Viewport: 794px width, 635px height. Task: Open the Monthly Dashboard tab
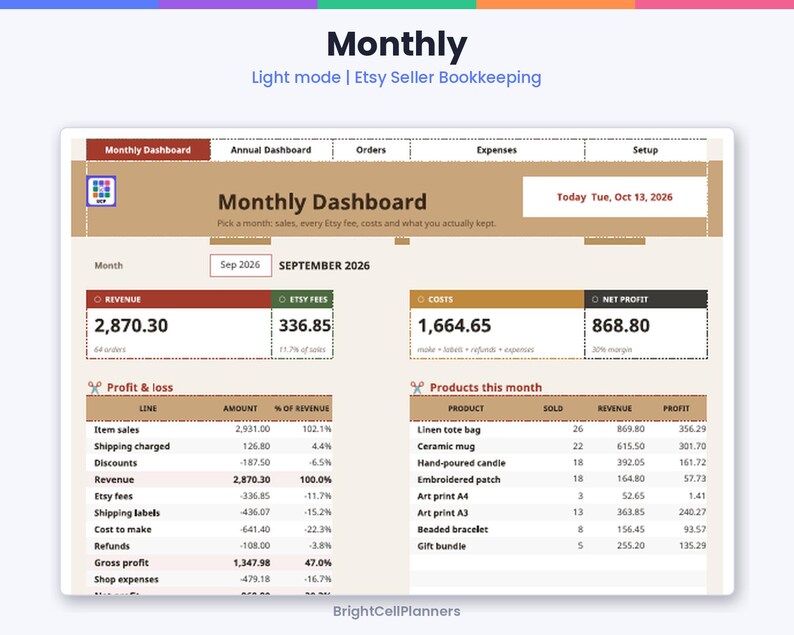coord(148,150)
